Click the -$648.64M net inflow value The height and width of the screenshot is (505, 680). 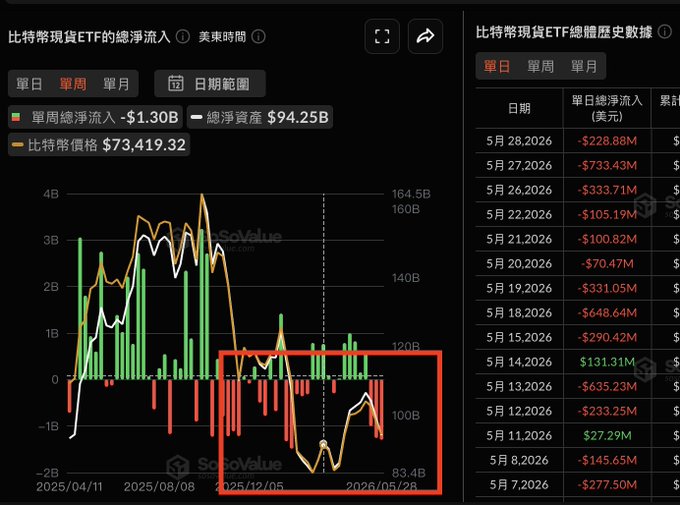pos(607,313)
